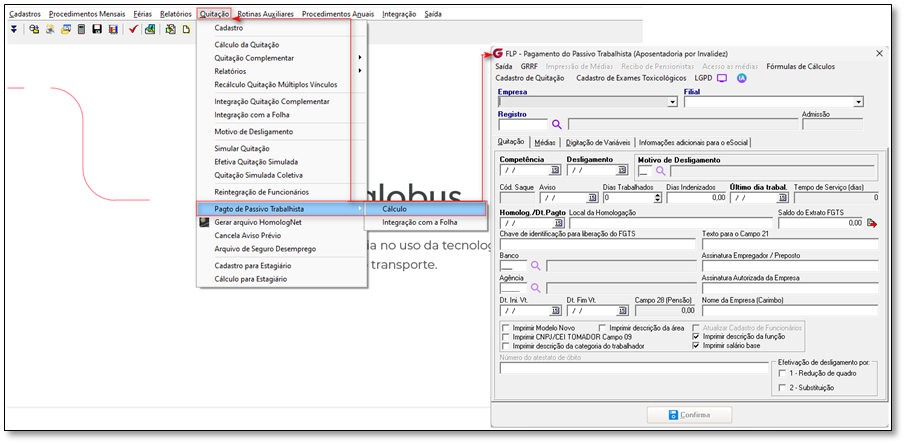This screenshot has width=905, height=444.
Task: Expand Pagto de Passivo Trabalhista submenu
Action: point(360,208)
